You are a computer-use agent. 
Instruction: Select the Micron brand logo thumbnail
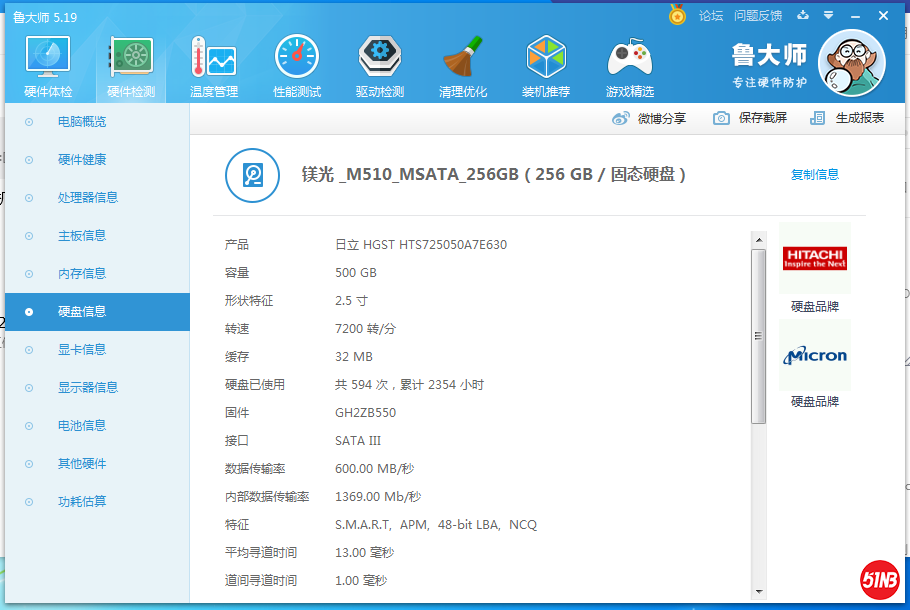815,356
